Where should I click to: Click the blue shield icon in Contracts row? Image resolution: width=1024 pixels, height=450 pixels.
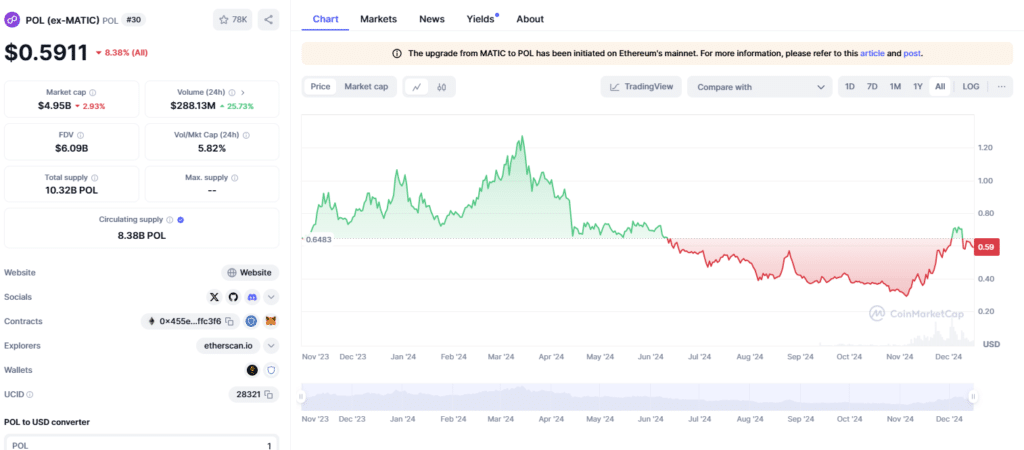click(251, 321)
